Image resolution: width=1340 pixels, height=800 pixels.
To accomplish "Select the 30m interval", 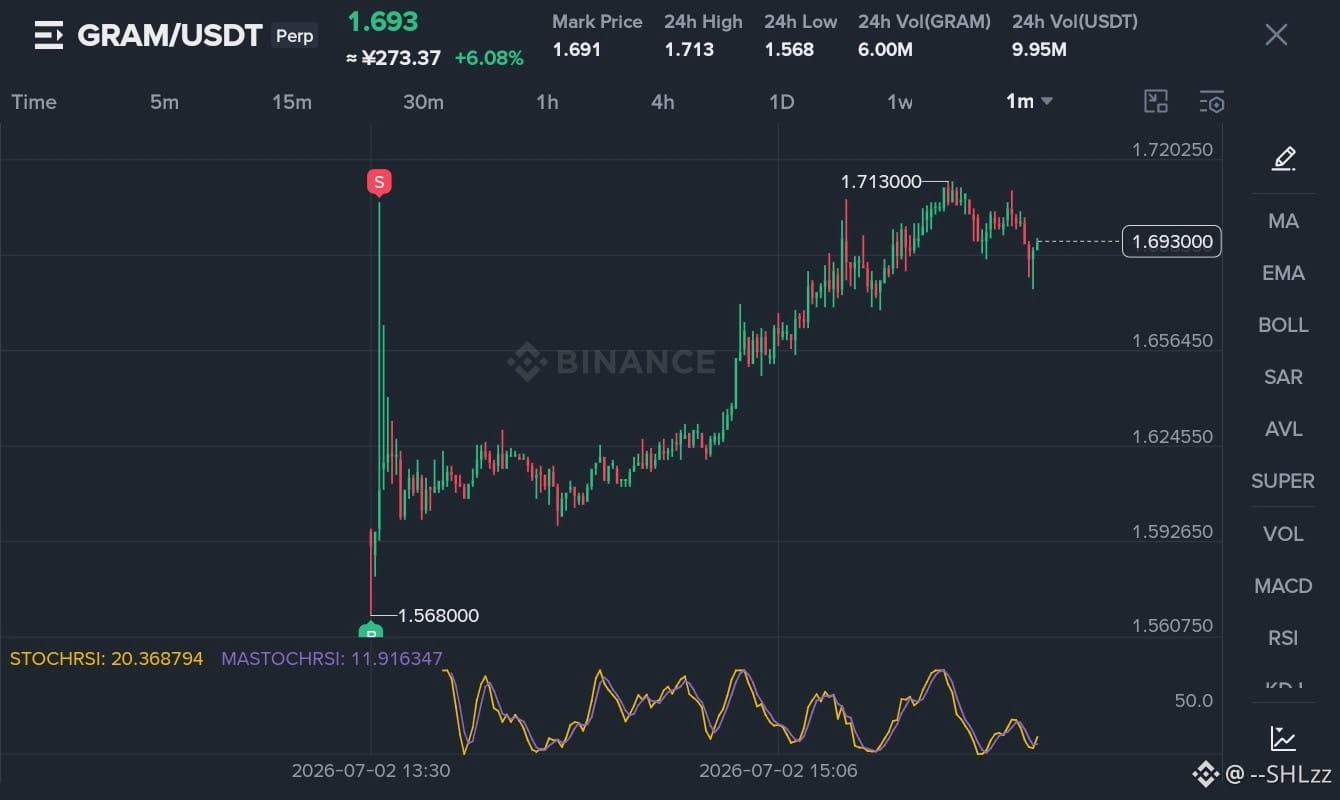I will (423, 102).
